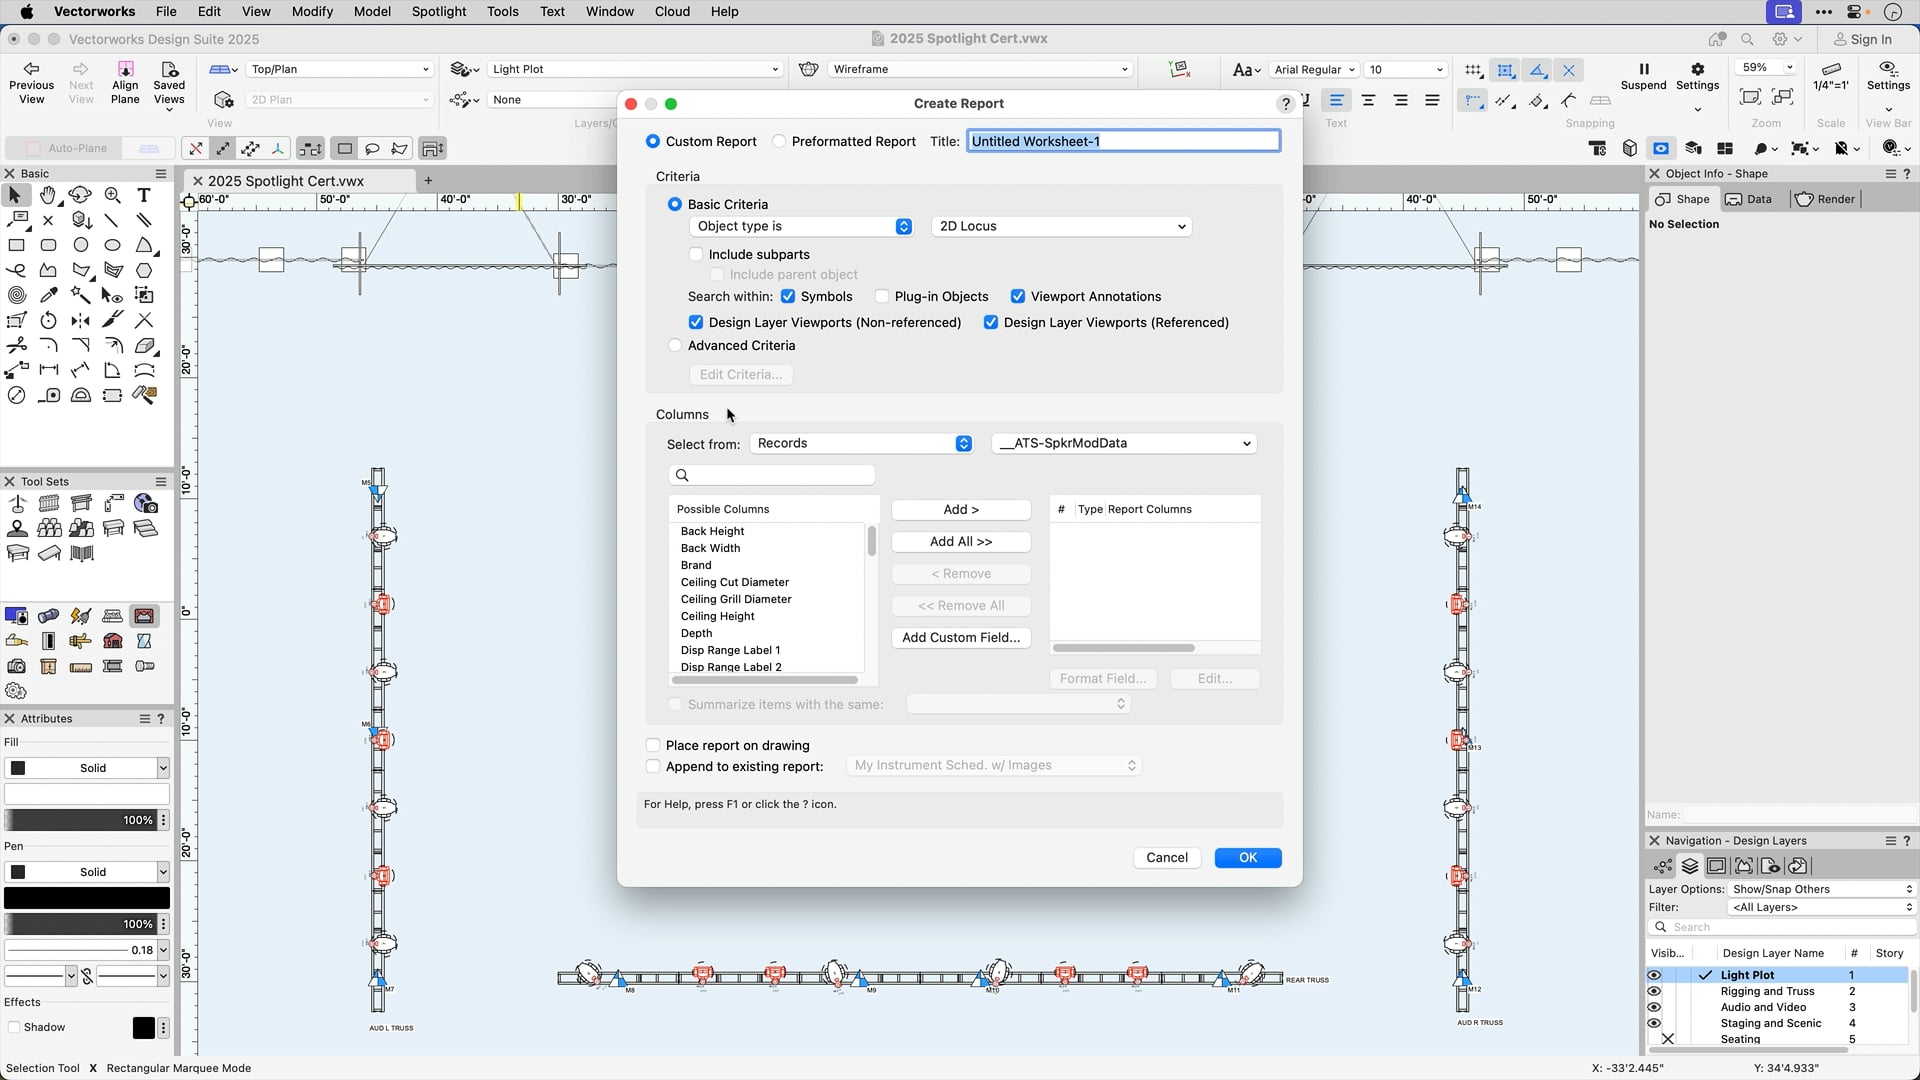1920x1080 pixels.
Task: Click the Add All button
Action: 960,541
